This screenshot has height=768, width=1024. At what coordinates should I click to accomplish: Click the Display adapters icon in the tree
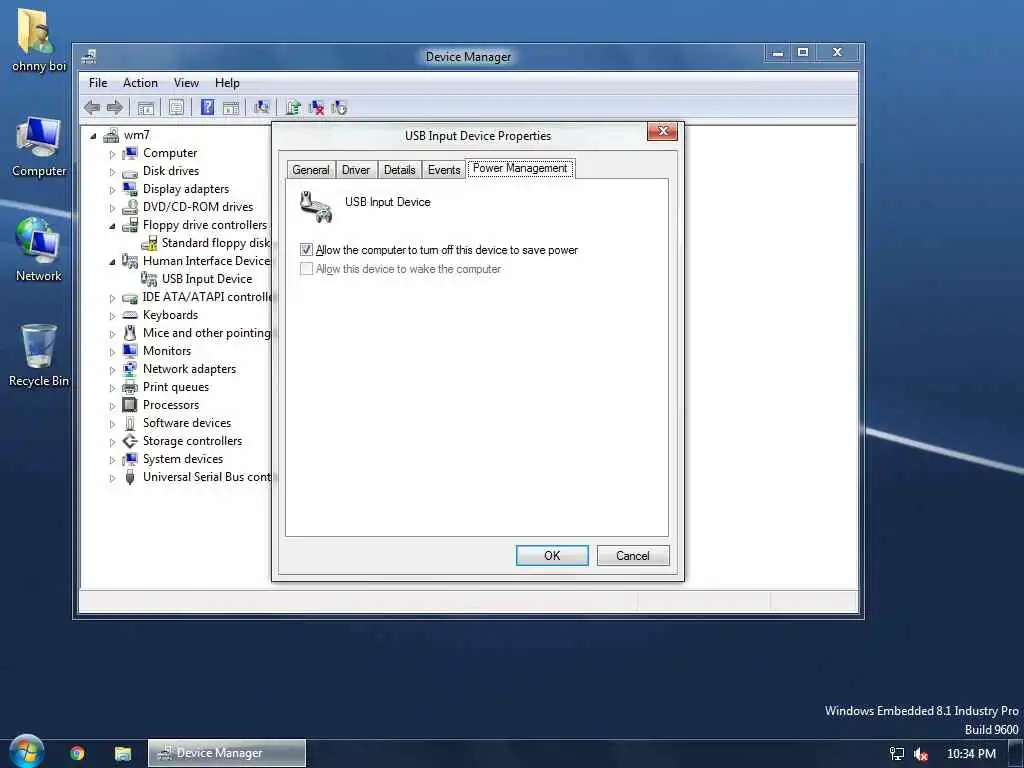coord(130,189)
